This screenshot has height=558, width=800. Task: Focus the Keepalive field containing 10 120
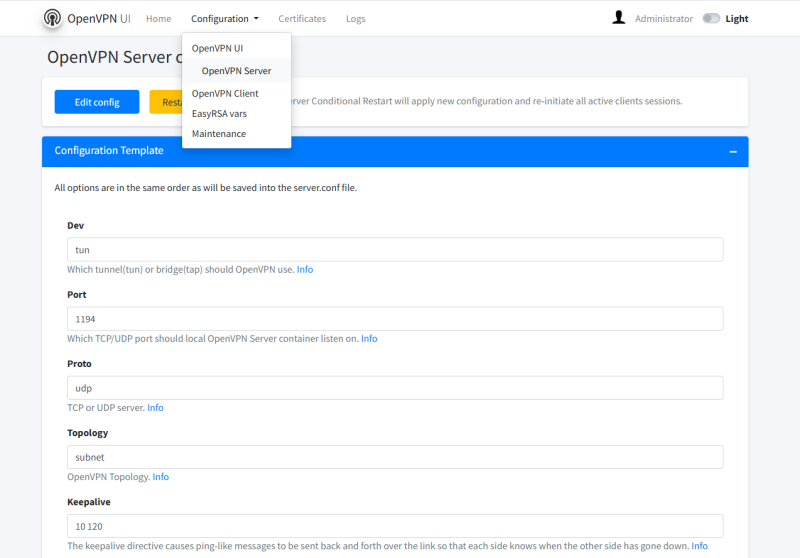(395, 526)
